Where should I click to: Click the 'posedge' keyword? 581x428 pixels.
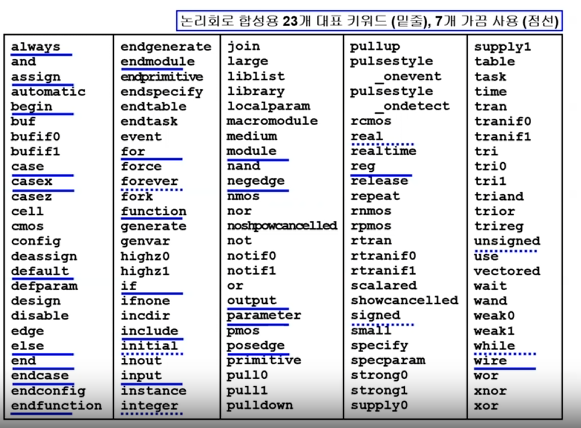point(256,346)
